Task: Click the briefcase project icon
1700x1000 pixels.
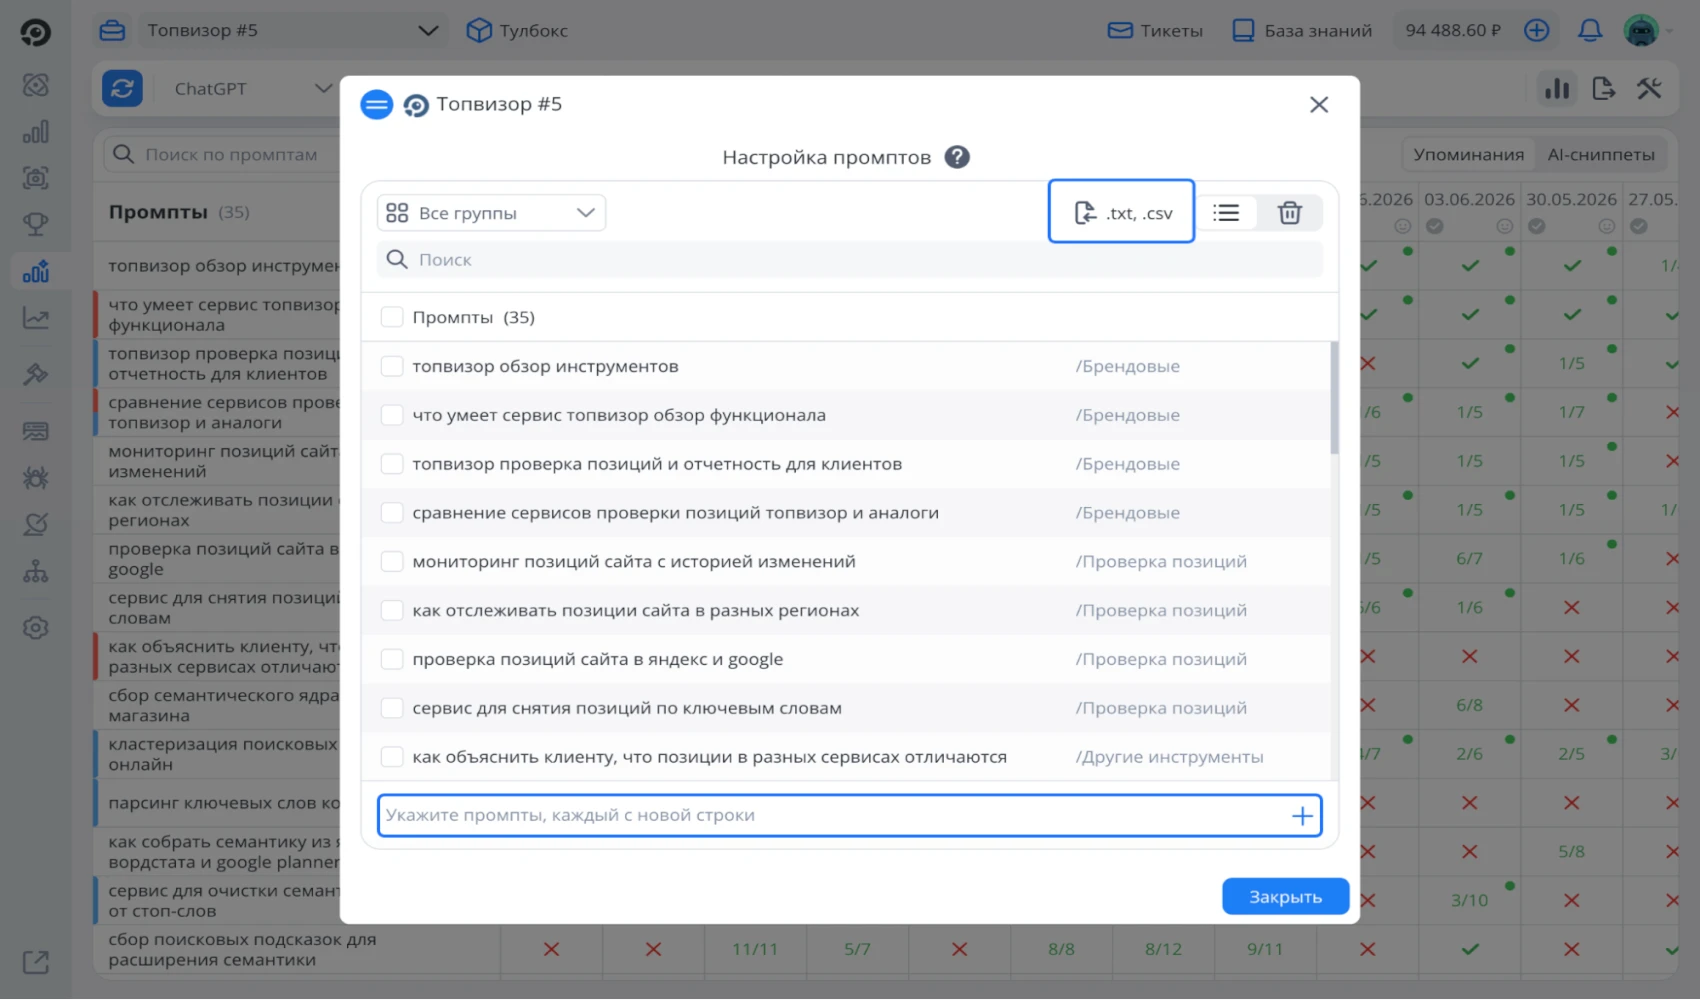Action: tap(113, 30)
